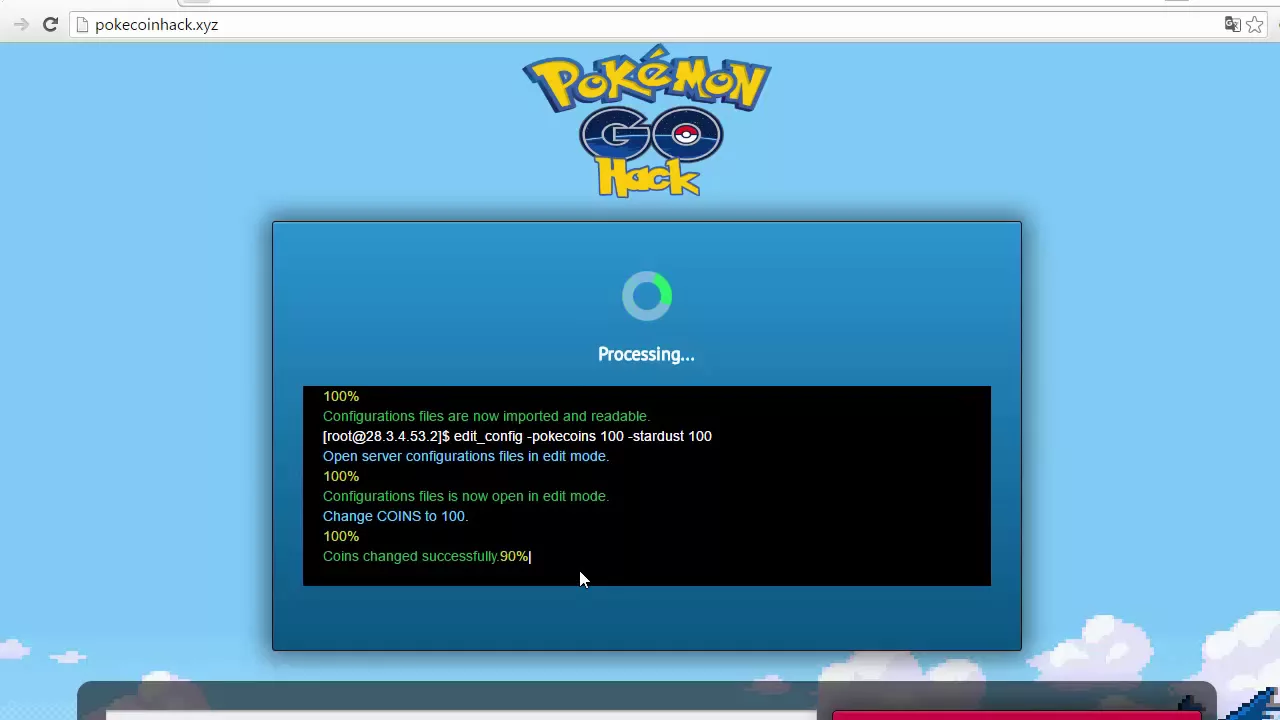Click the yellow 90% progress value

pos(514,556)
